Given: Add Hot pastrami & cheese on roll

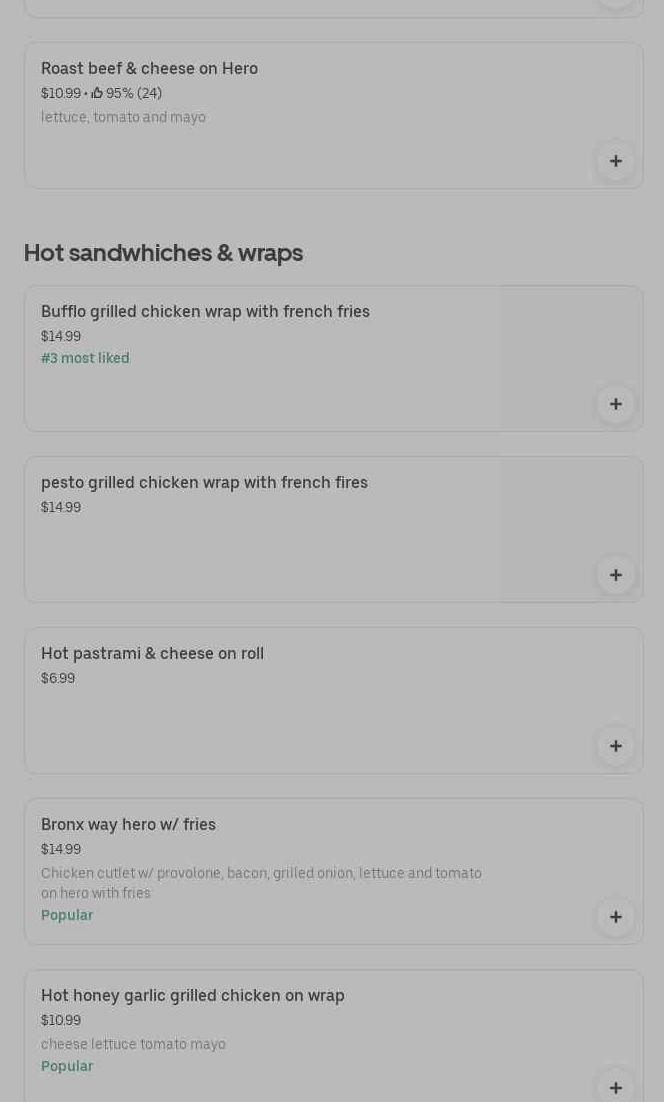Looking at the screenshot, I should pyautogui.click(x=615, y=746).
